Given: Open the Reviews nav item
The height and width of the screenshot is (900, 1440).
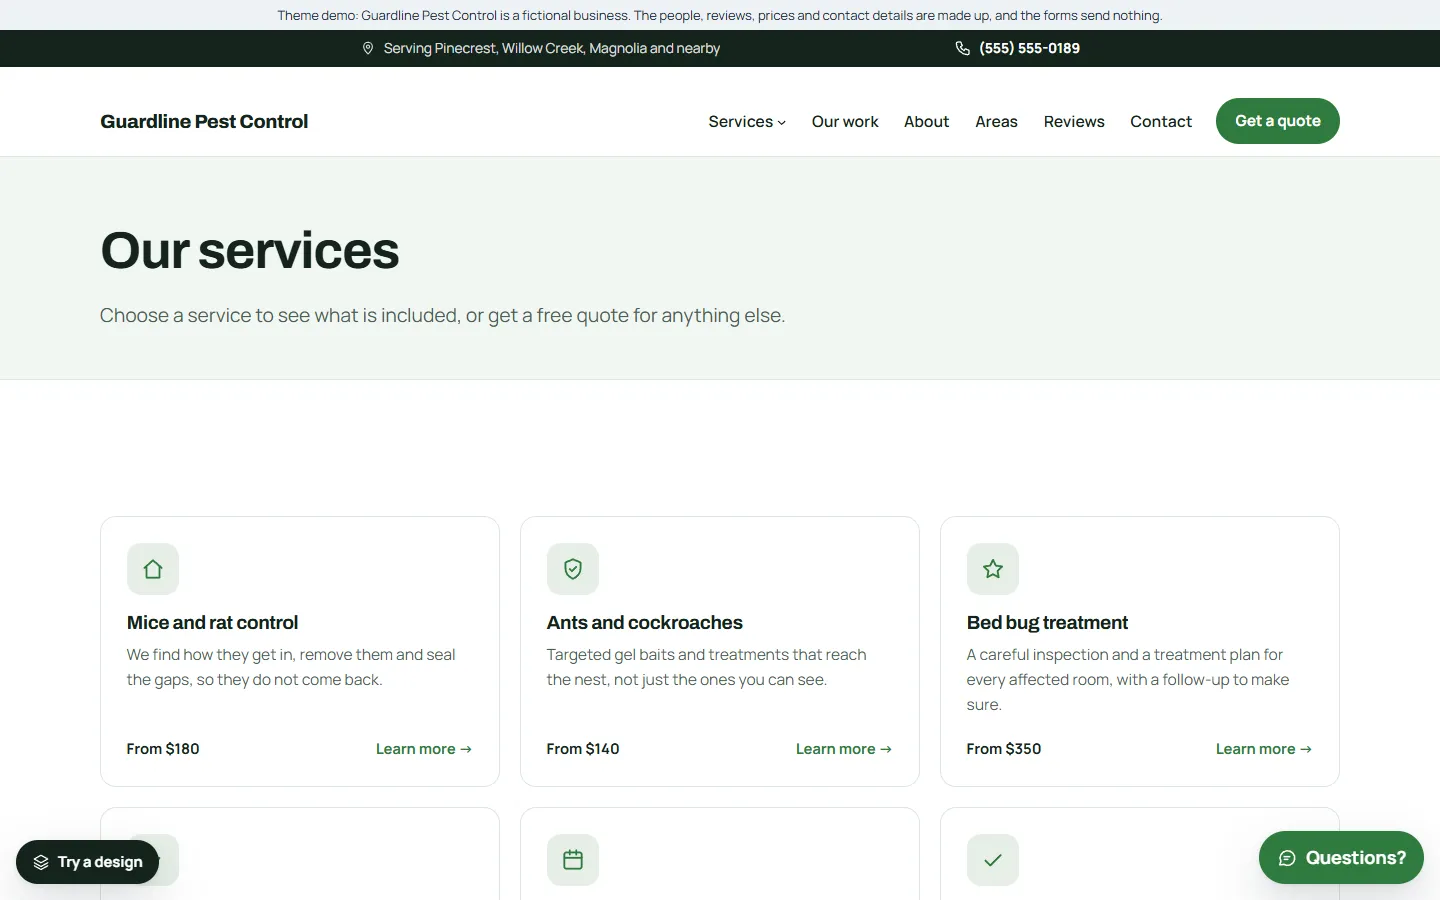Looking at the screenshot, I should pos(1074,121).
